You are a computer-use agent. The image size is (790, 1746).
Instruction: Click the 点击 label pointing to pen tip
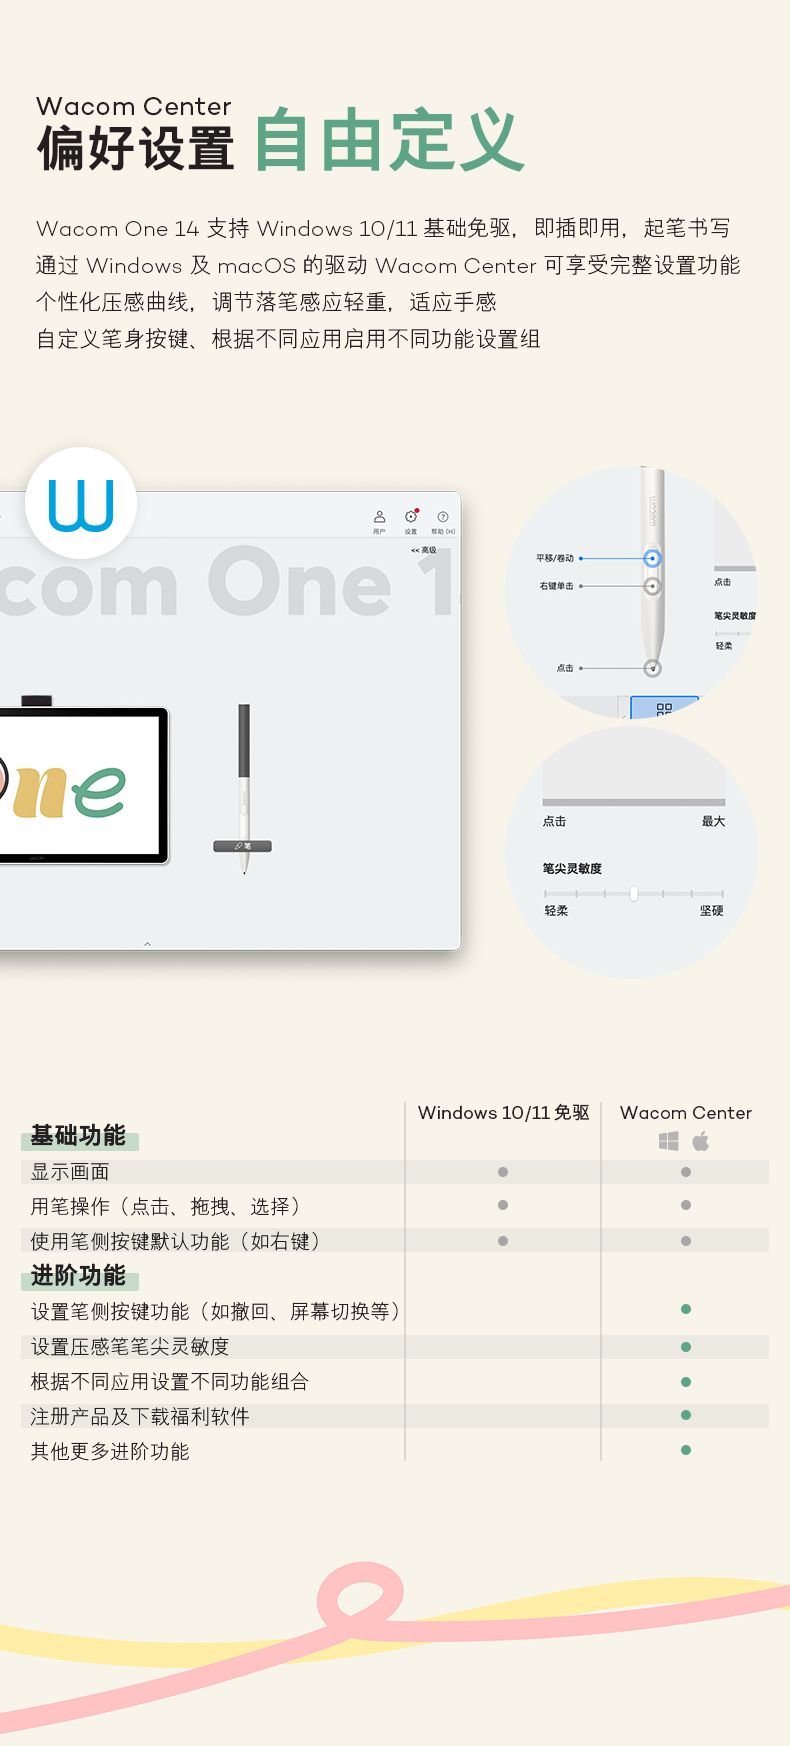click(x=565, y=668)
